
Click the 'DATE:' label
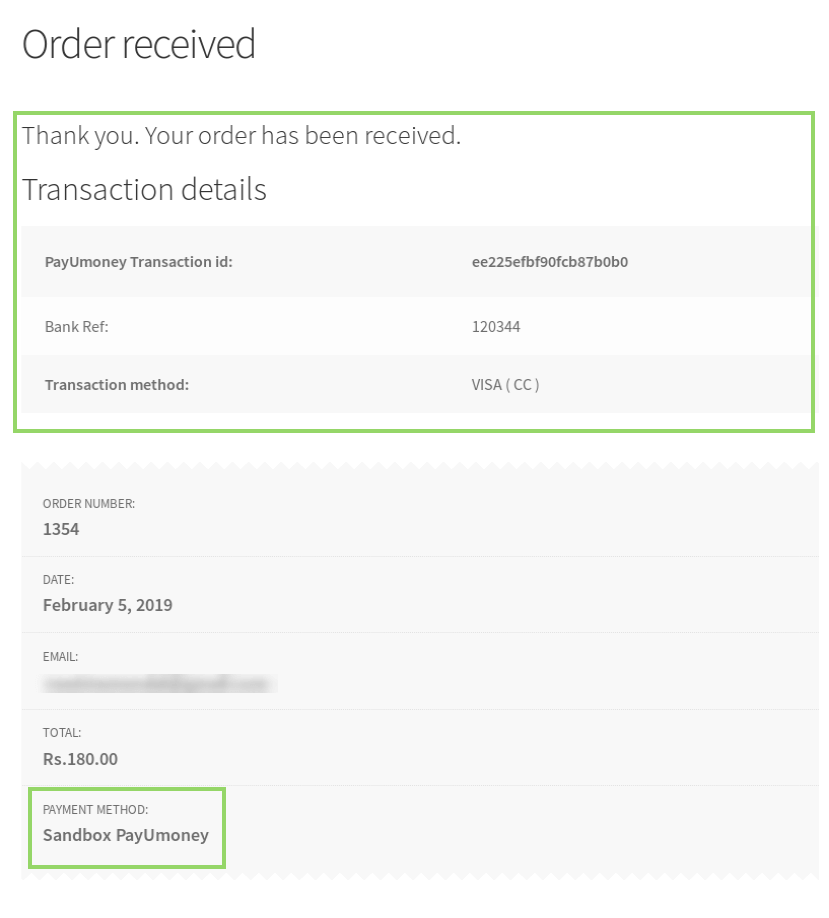pyautogui.click(x=59, y=580)
